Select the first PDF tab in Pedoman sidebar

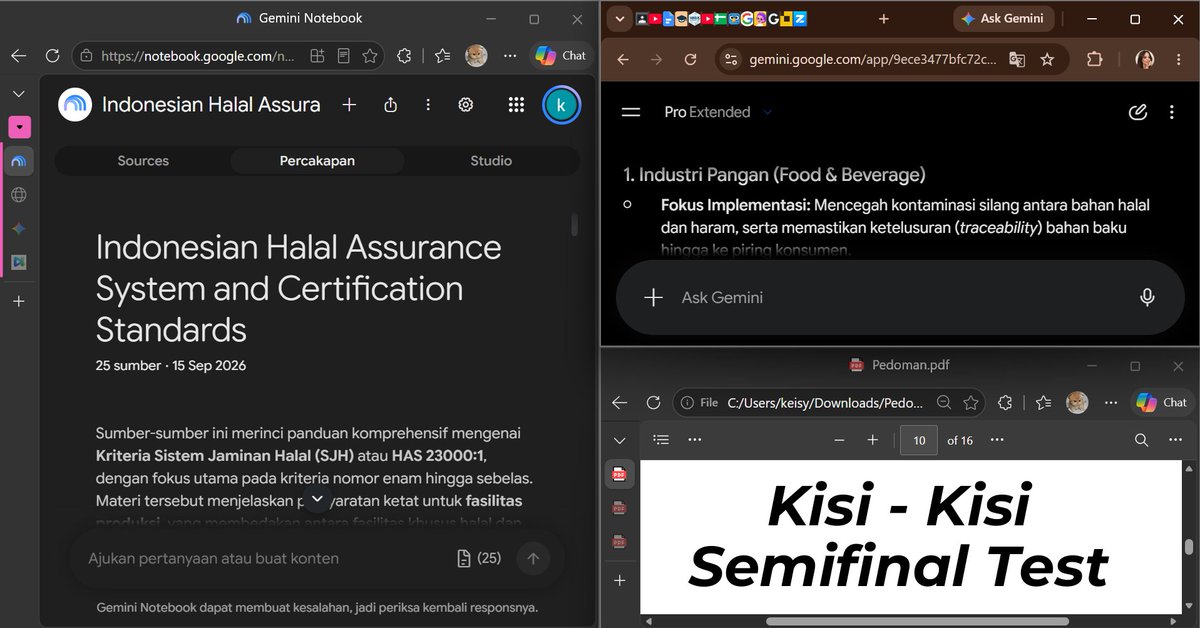tap(619, 474)
